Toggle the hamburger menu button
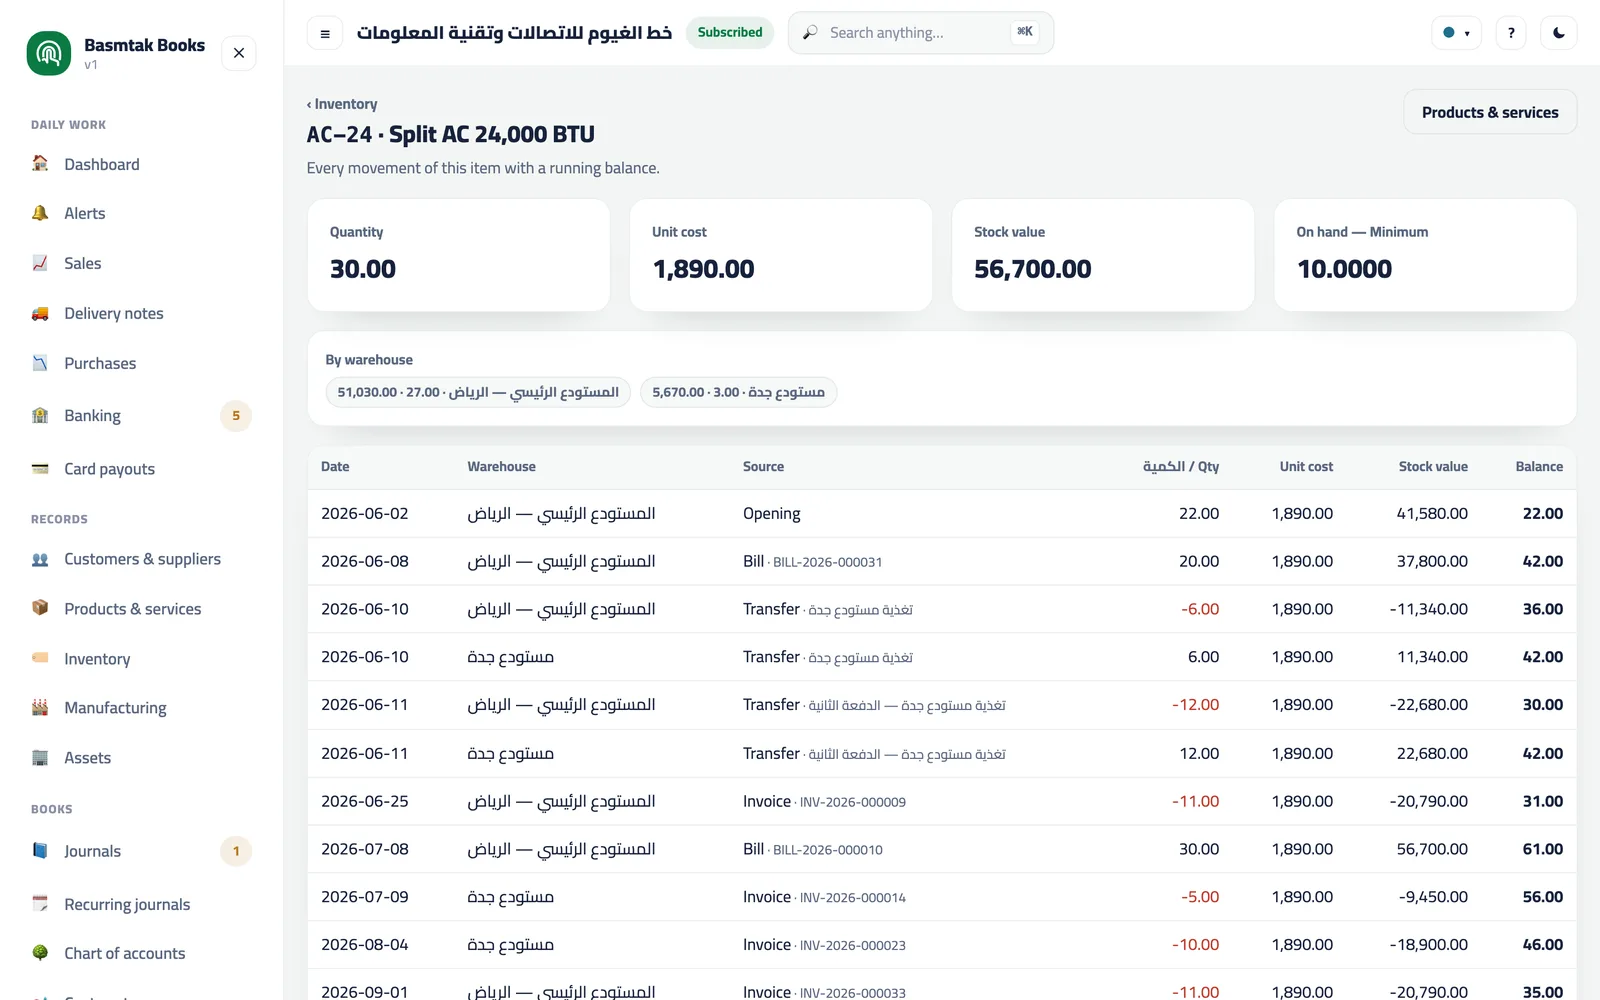1600x1000 pixels. tap(325, 33)
